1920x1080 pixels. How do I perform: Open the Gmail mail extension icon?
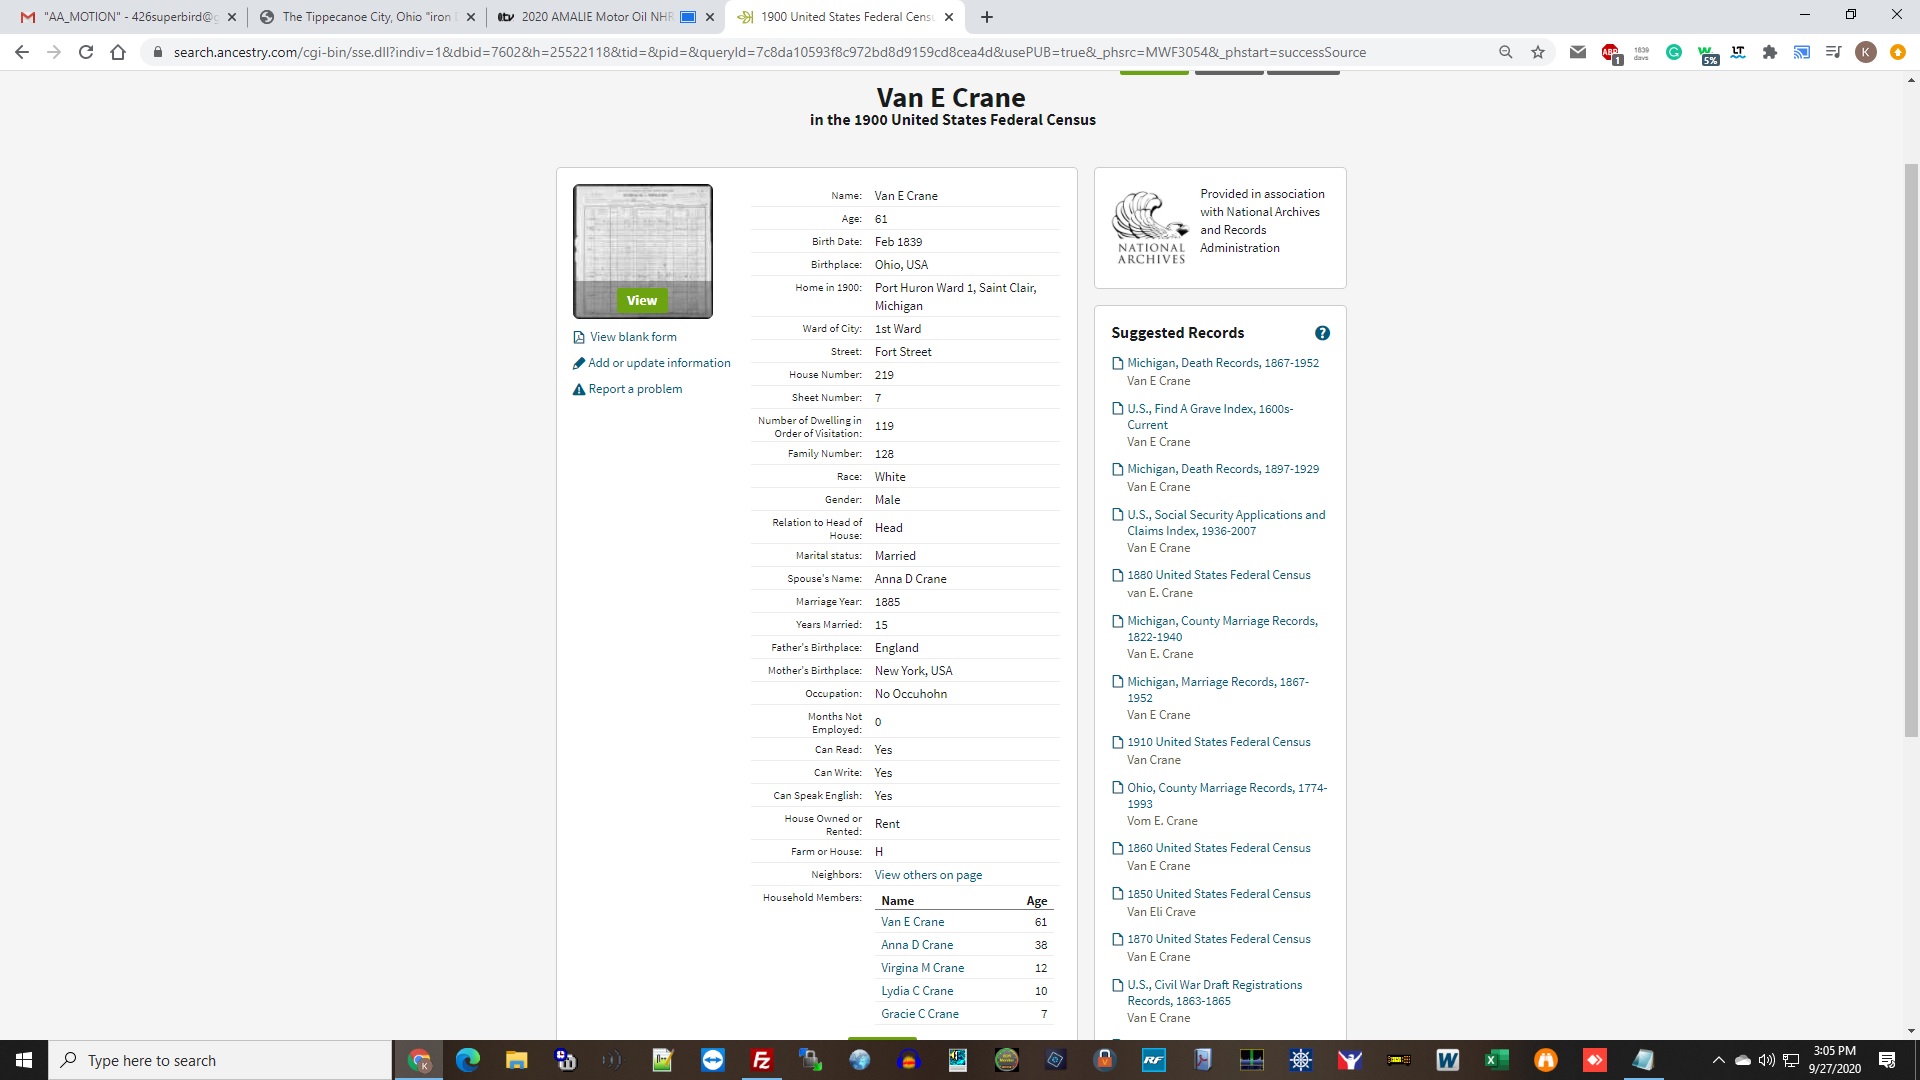click(1578, 52)
